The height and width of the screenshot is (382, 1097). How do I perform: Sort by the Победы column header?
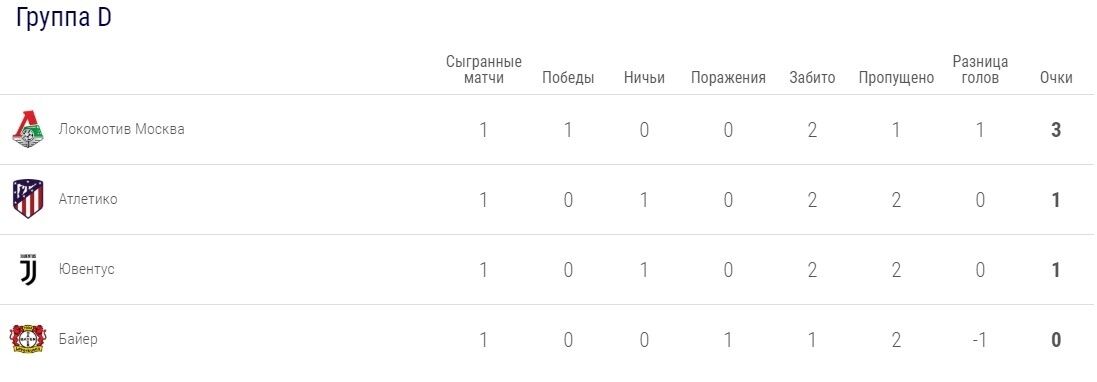568,78
